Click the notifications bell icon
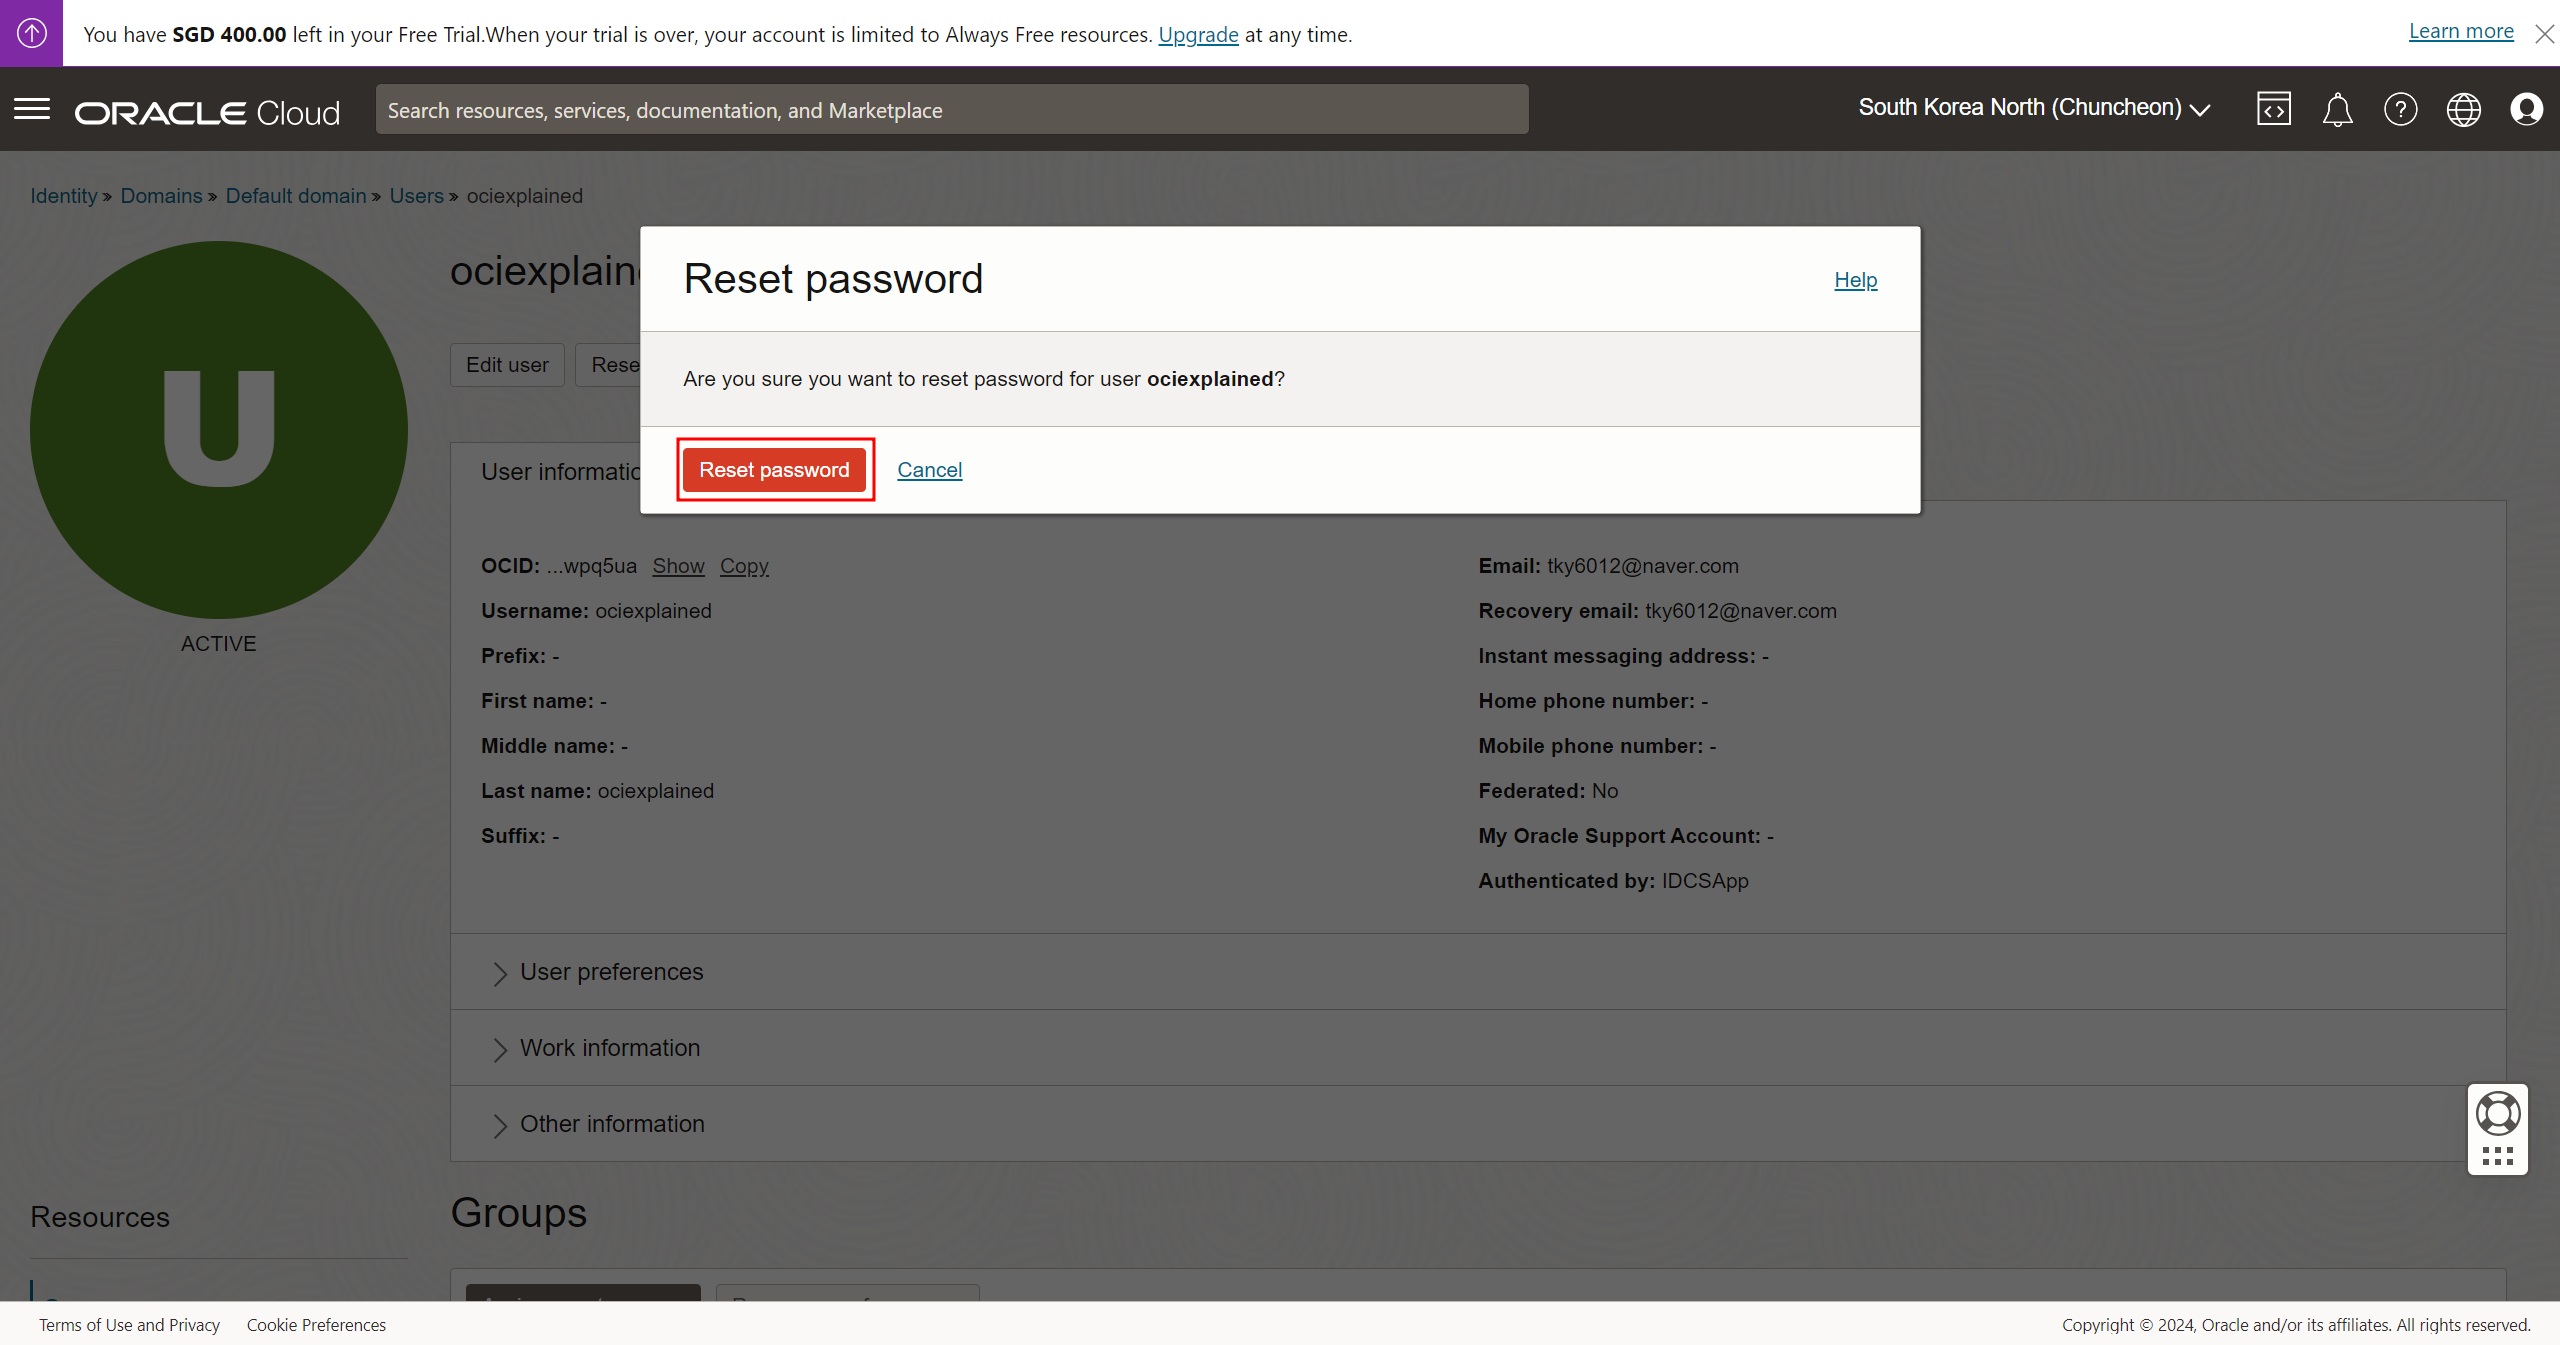Image resolution: width=2560 pixels, height=1345 pixels. [2337, 109]
